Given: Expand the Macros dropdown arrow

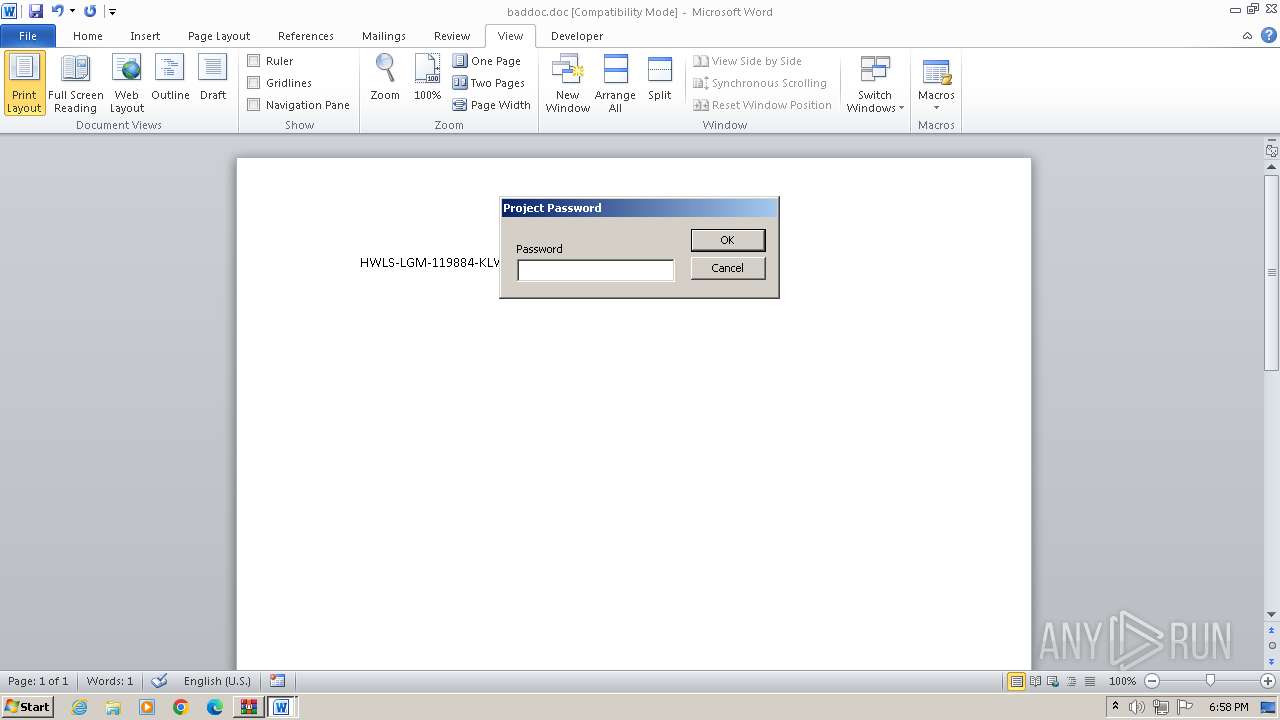Looking at the screenshot, I should [x=936, y=108].
